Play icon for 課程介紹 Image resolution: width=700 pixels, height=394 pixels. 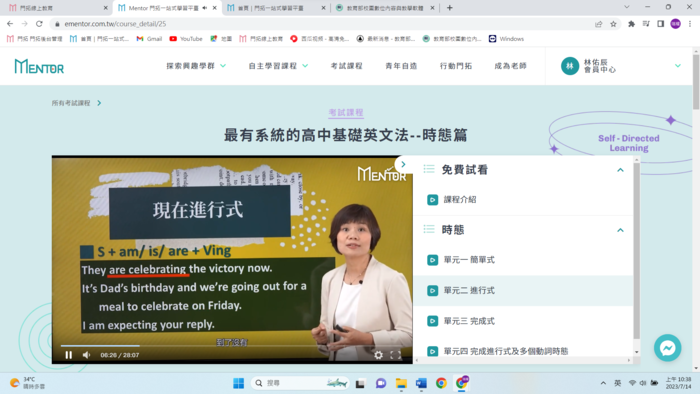[x=432, y=199]
